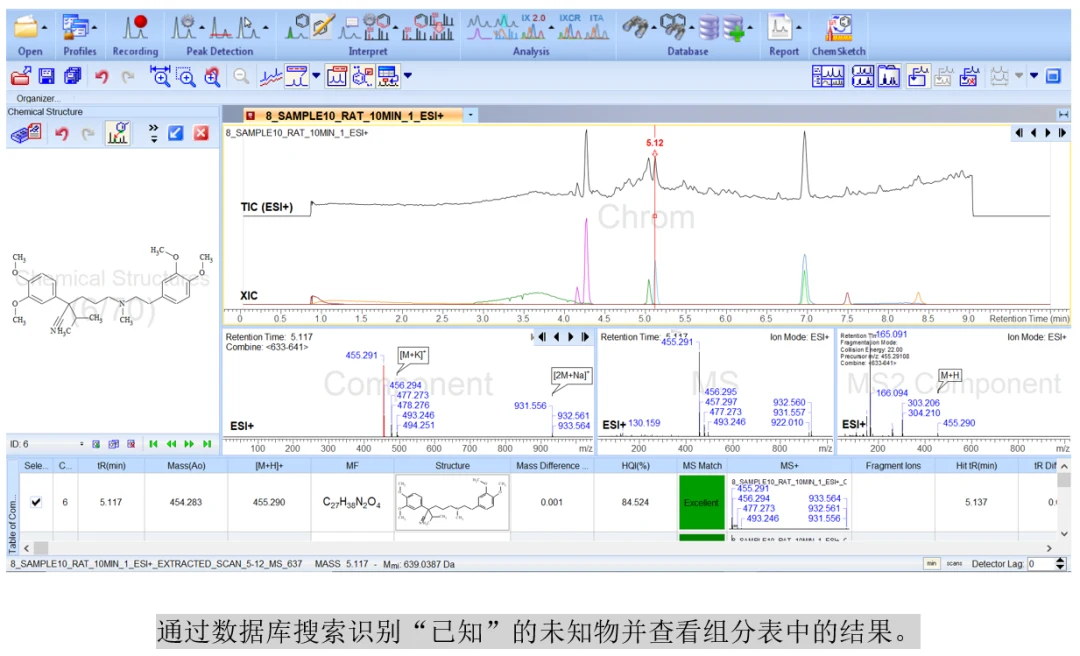
Task: Click the manual peak detection cursor icon
Action: [247, 28]
